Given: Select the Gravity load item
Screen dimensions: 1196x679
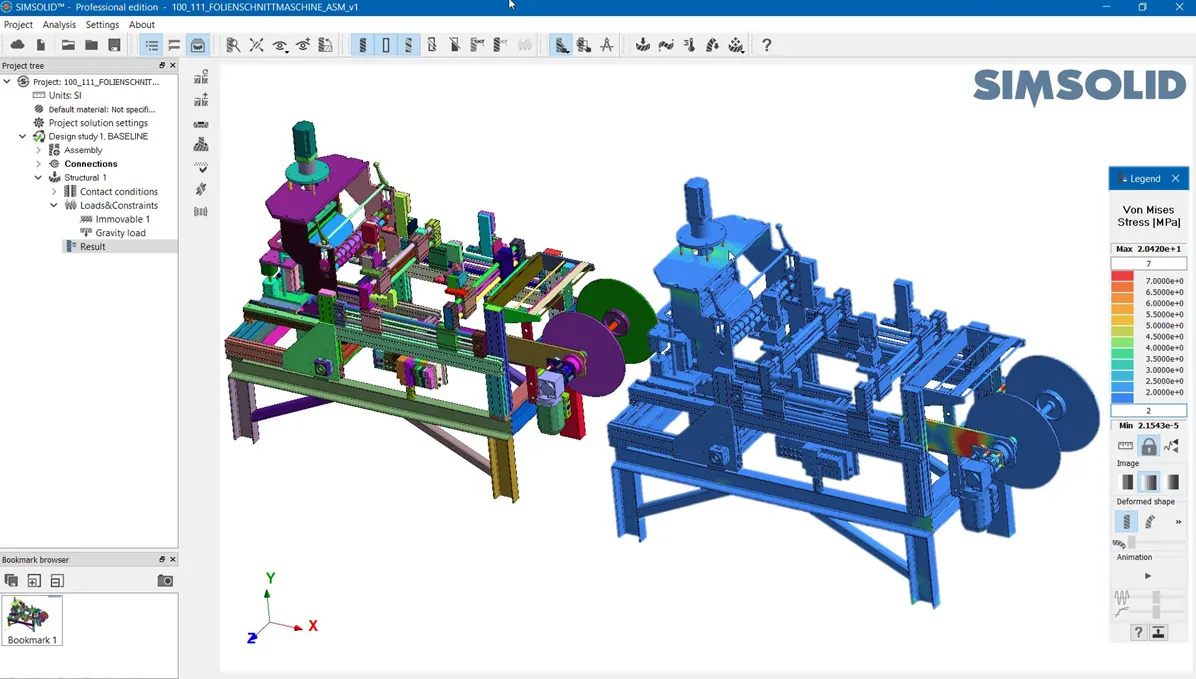Looking at the screenshot, I should 120,233.
